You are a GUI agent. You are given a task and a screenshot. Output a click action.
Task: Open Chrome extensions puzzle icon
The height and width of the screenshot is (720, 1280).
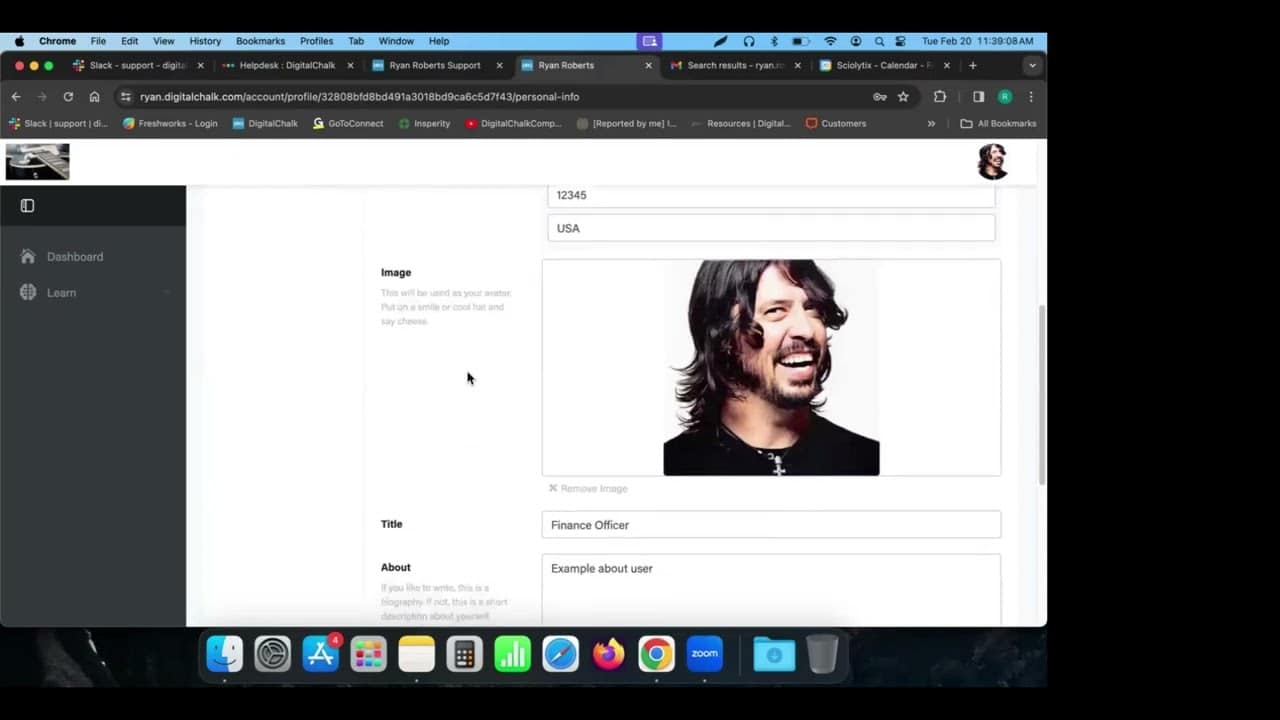coord(940,97)
